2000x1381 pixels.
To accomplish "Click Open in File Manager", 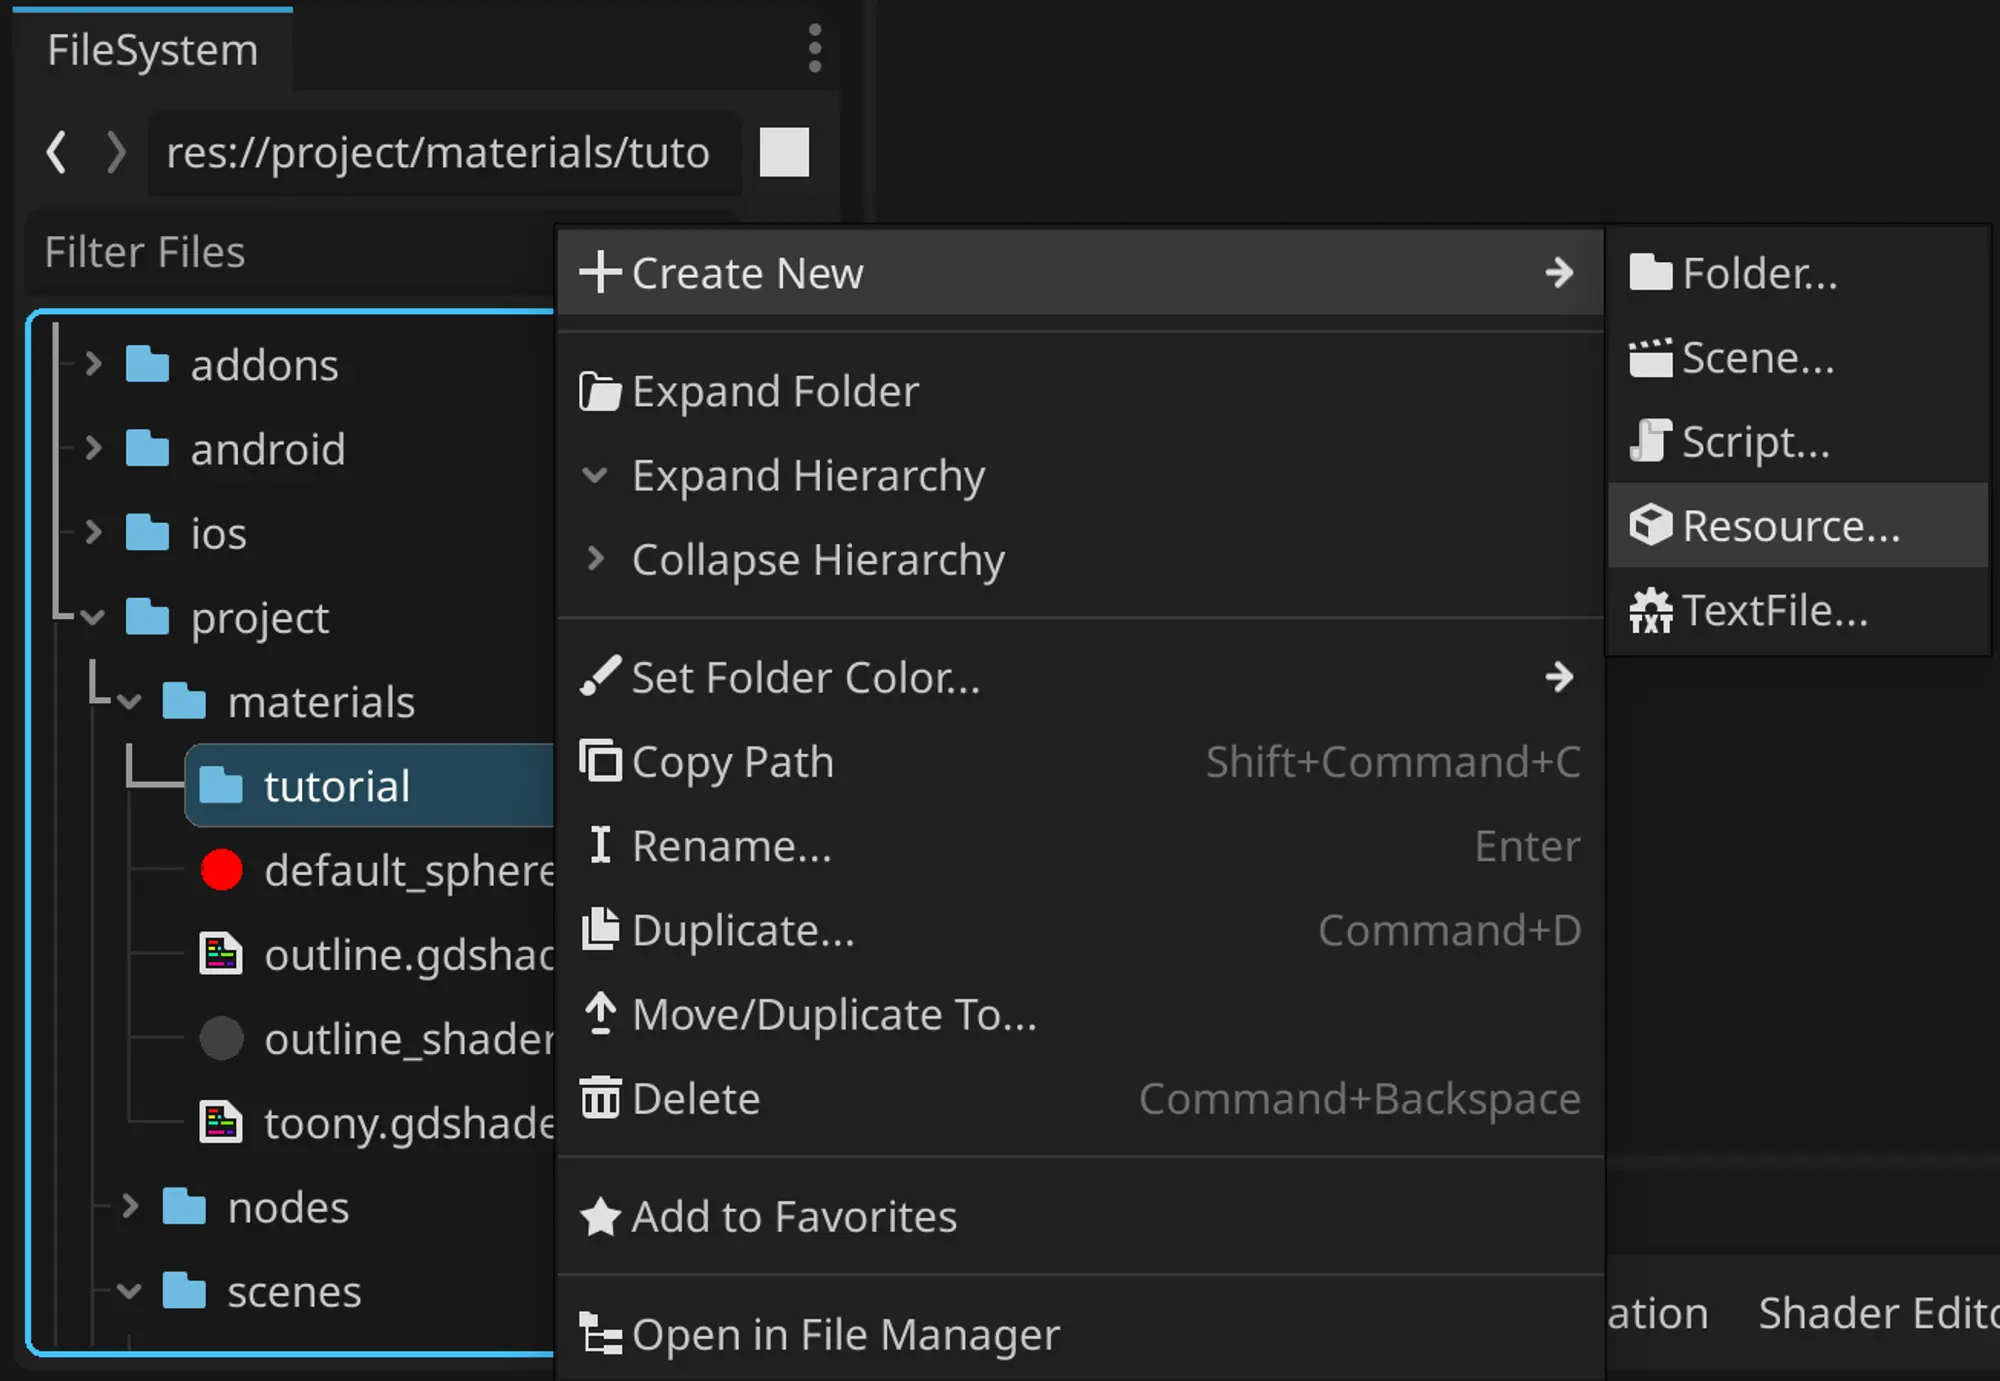I will [x=845, y=1334].
